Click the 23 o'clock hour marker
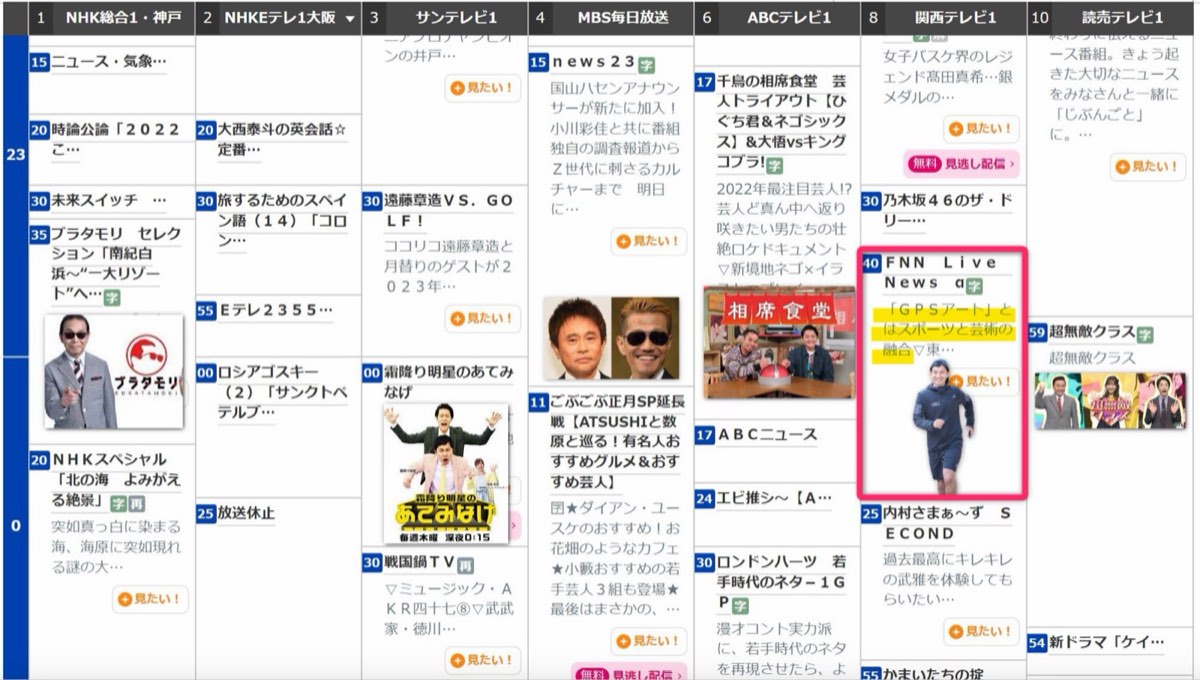This screenshot has height=680, width=1200. tap(14, 155)
